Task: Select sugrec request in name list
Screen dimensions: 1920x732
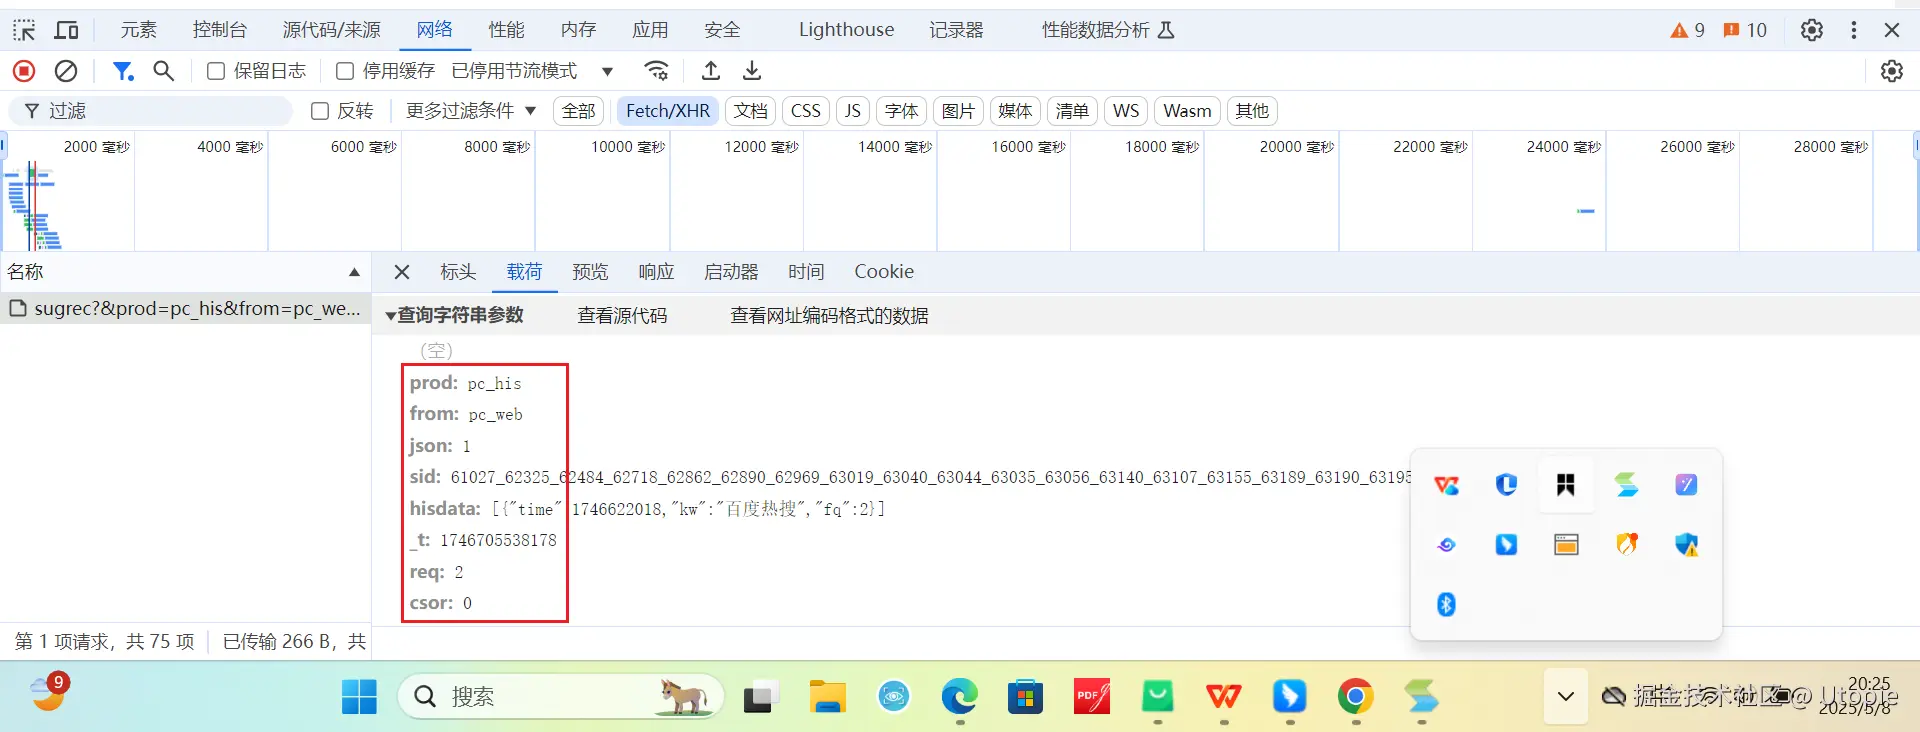Action: pos(186,309)
